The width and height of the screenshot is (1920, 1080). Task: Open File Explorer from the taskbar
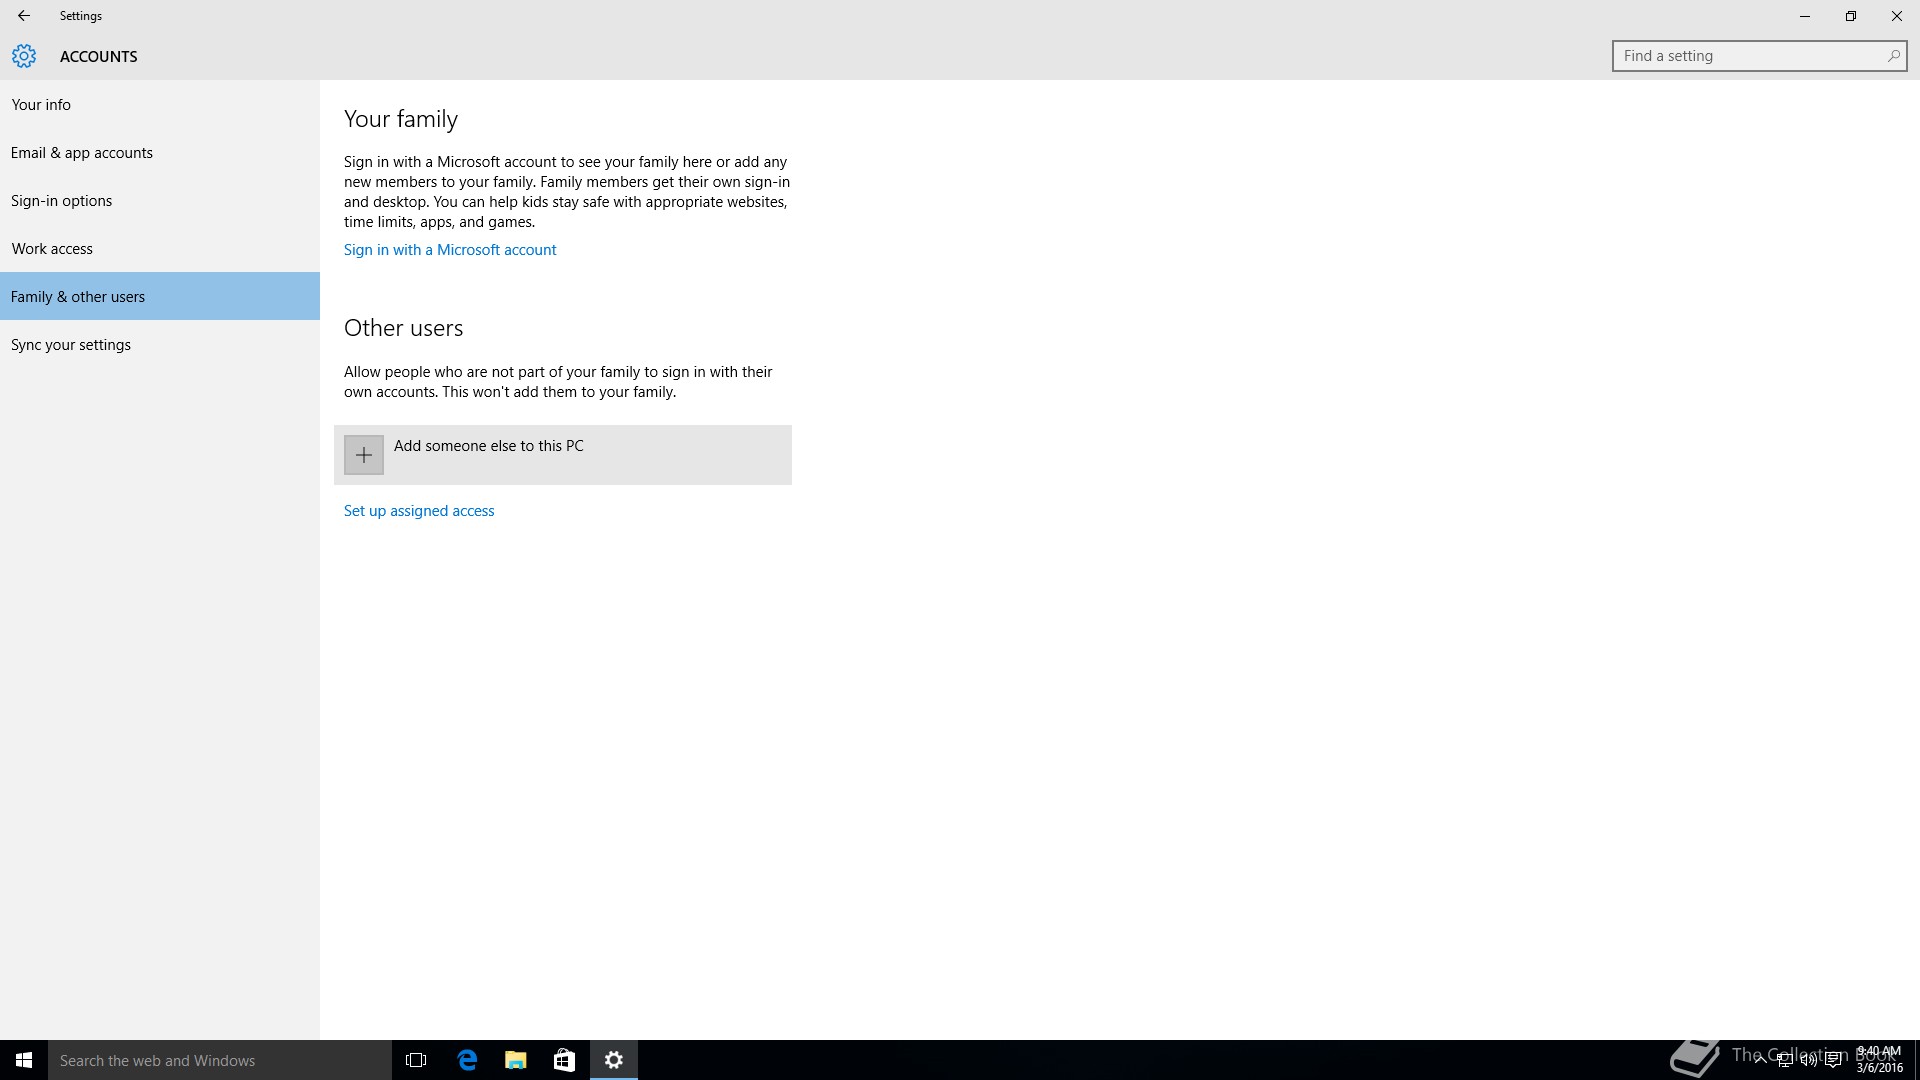pos(516,1060)
